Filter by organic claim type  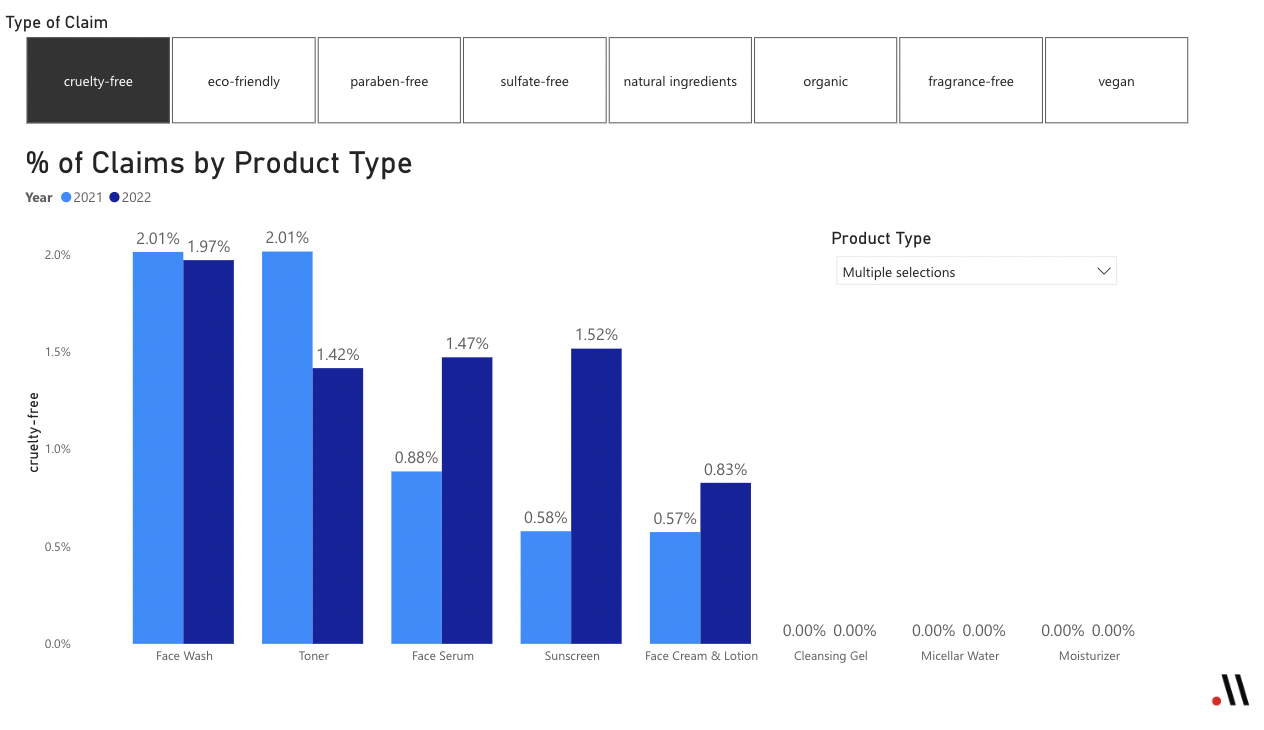coord(825,81)
